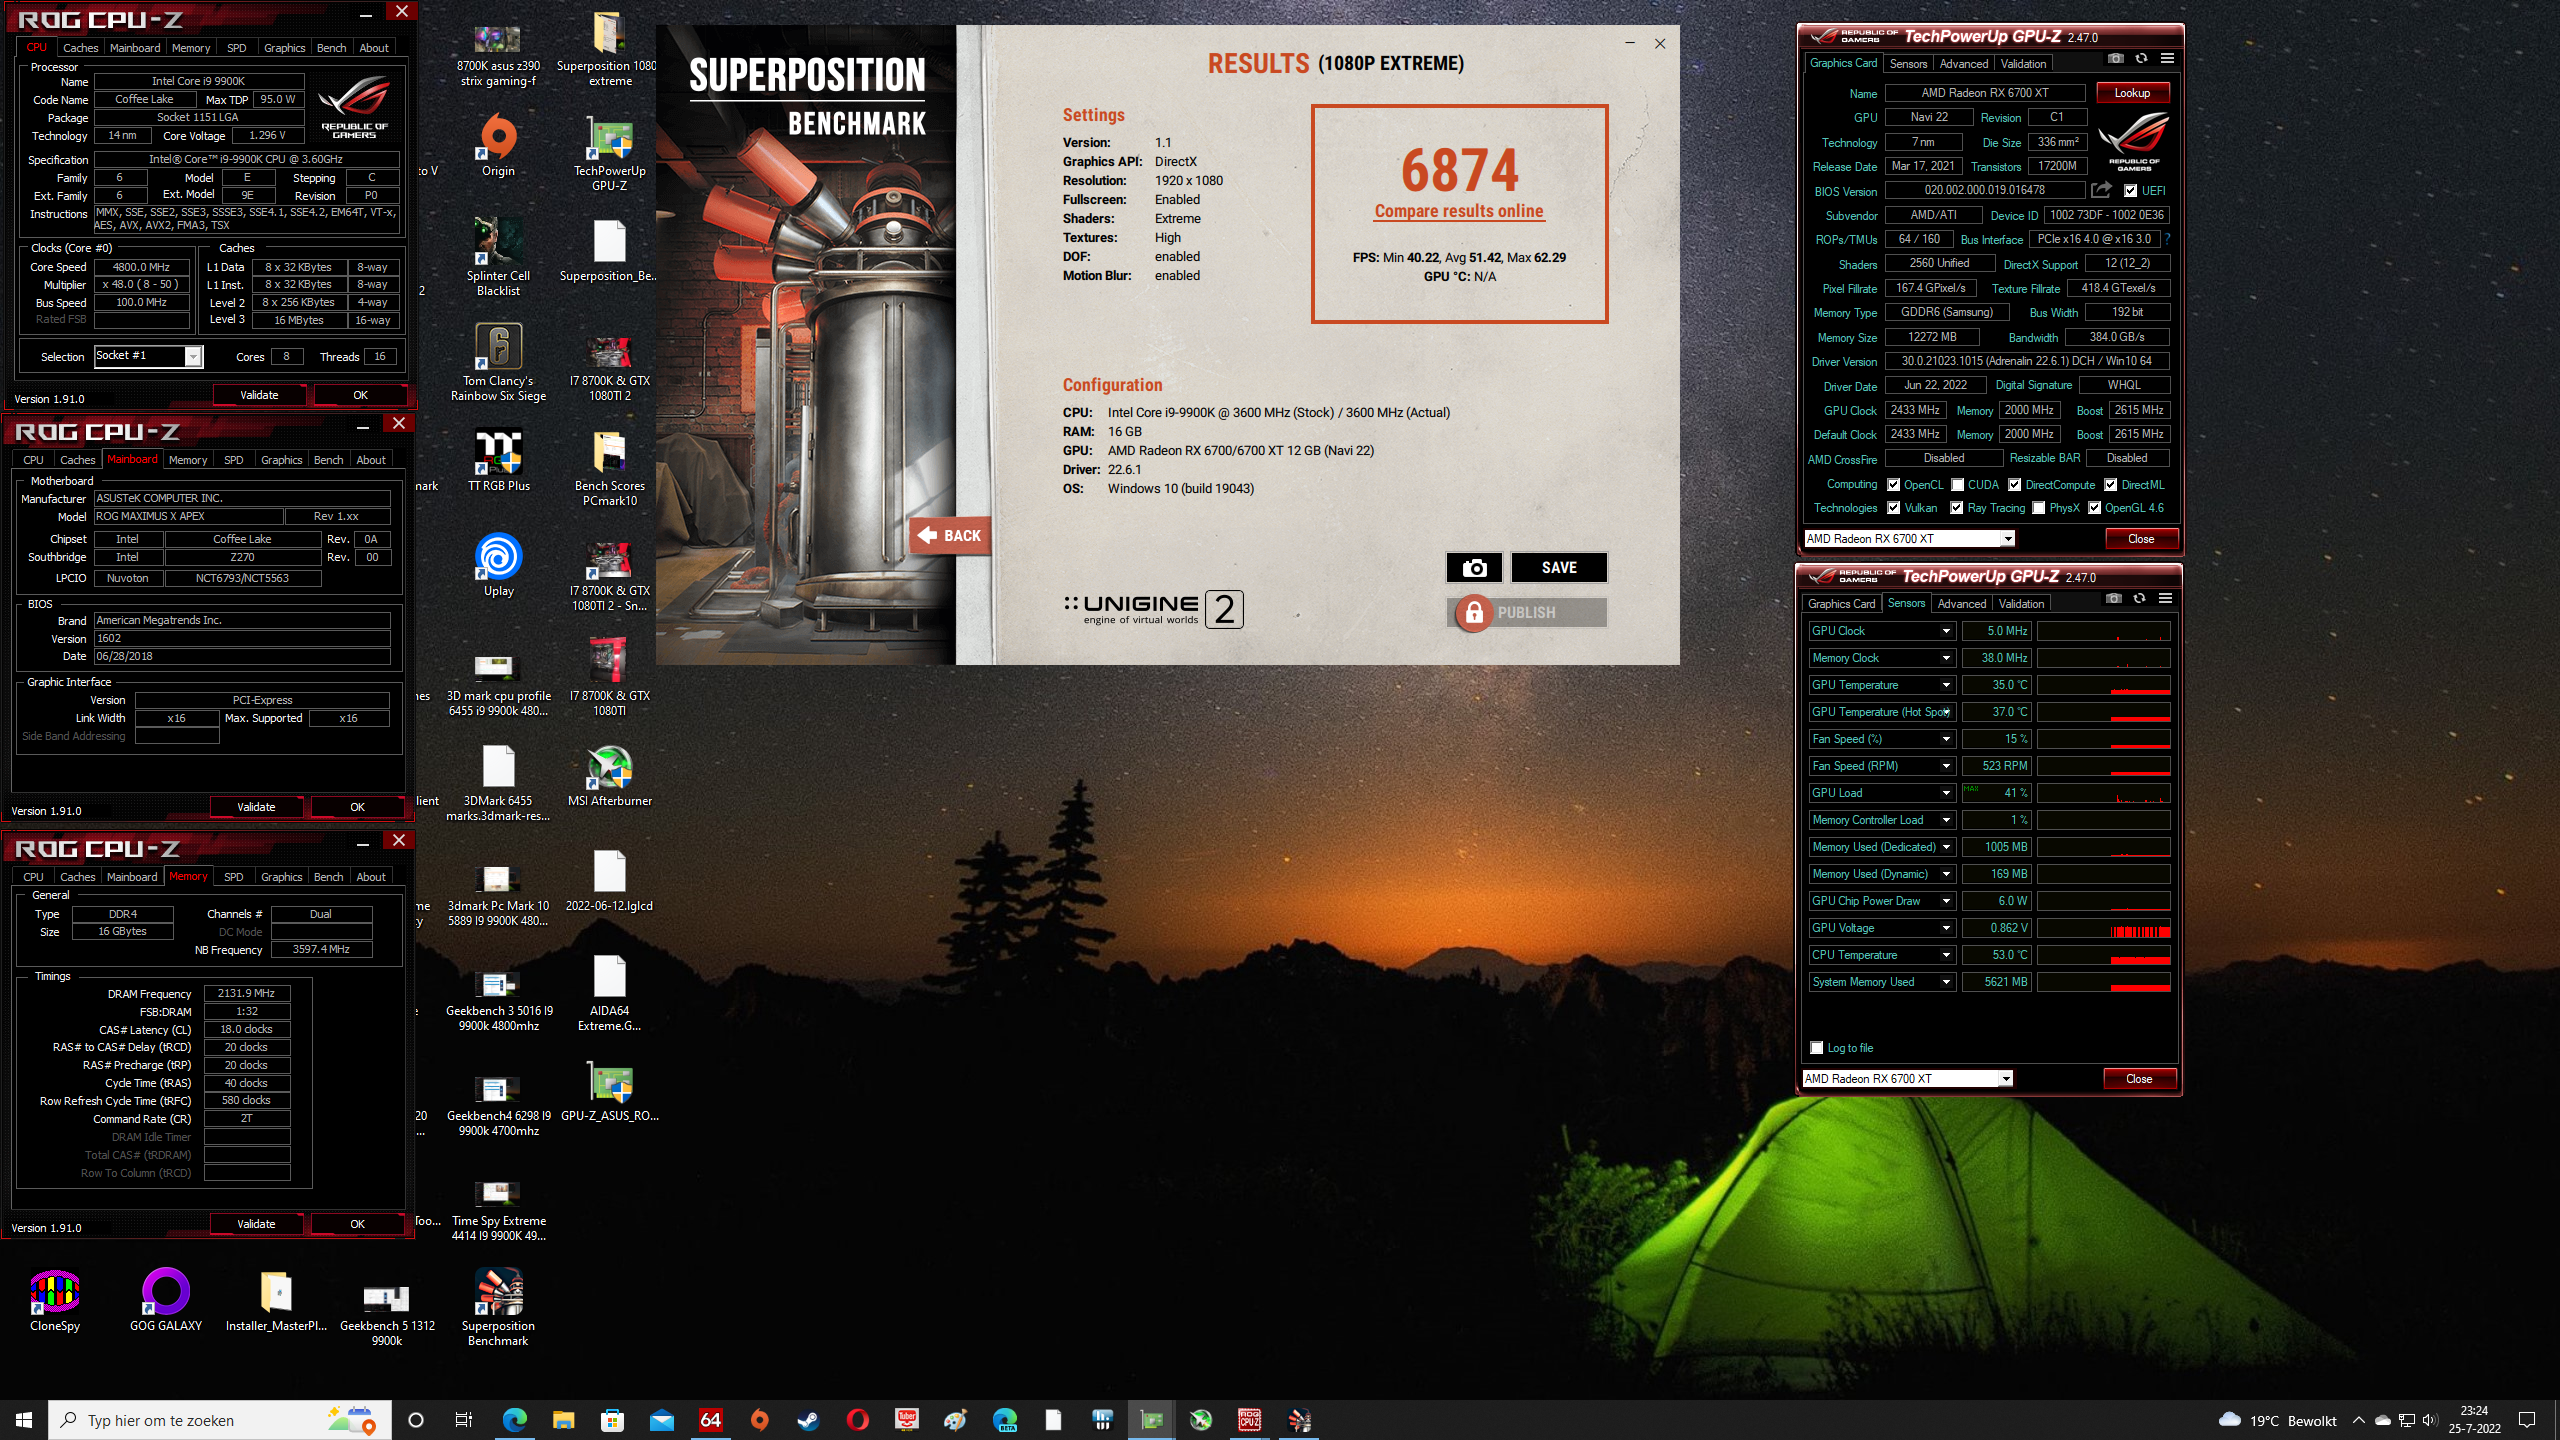Viewport: 2560px width, 1440px height.
Task: Toggle the OpenCL checkbox
Action: click(x=1894, y=485)
